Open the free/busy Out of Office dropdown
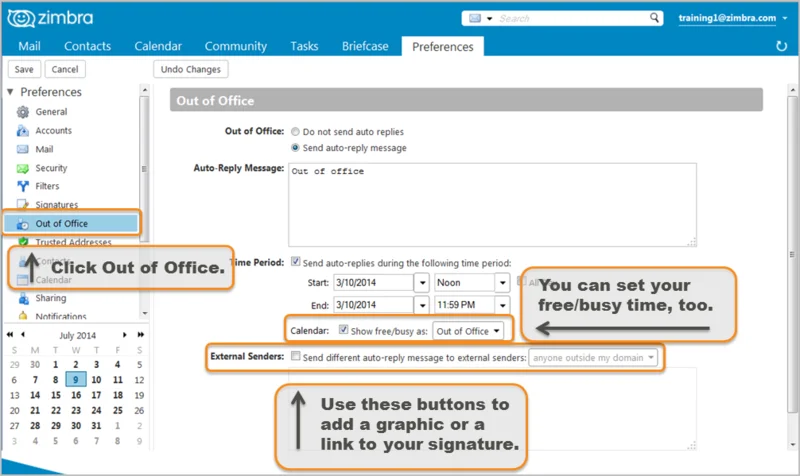This screenshot has height=476, width=800. click(468, 331)
